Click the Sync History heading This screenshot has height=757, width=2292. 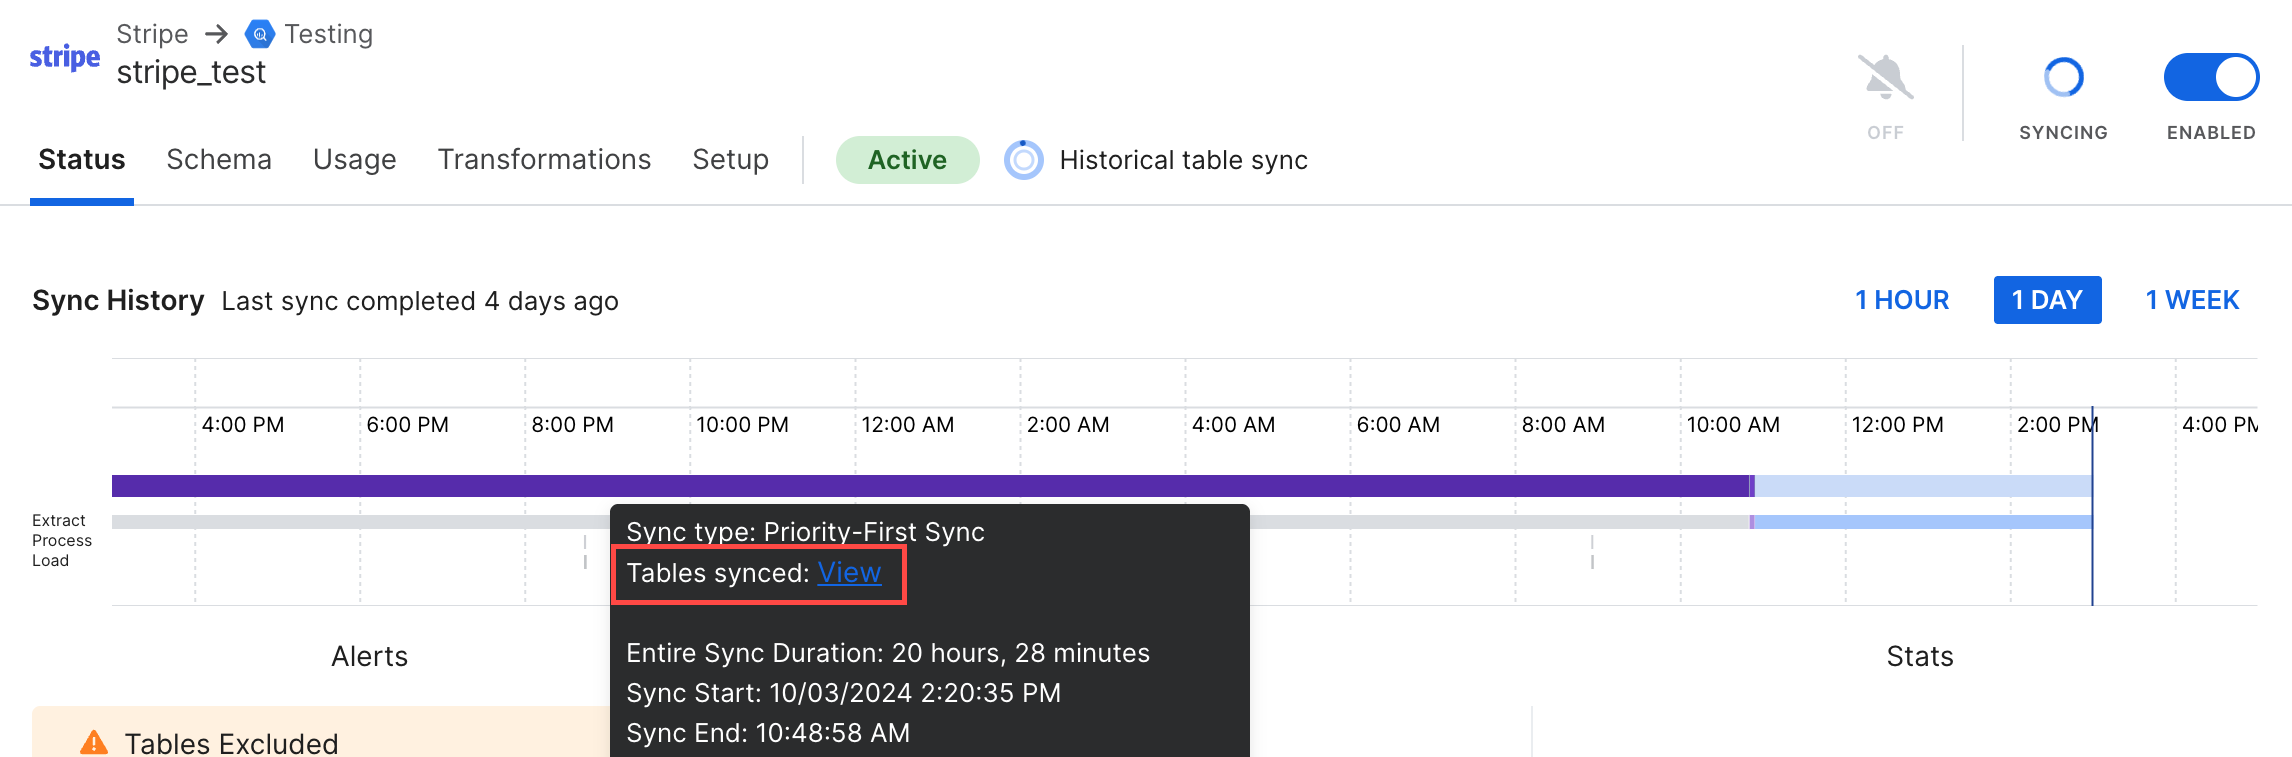(118, 301)
